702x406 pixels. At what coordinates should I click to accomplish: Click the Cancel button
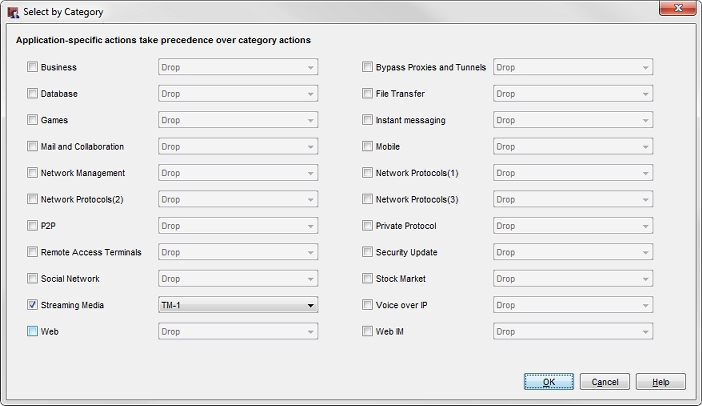(x=605, y=382)
